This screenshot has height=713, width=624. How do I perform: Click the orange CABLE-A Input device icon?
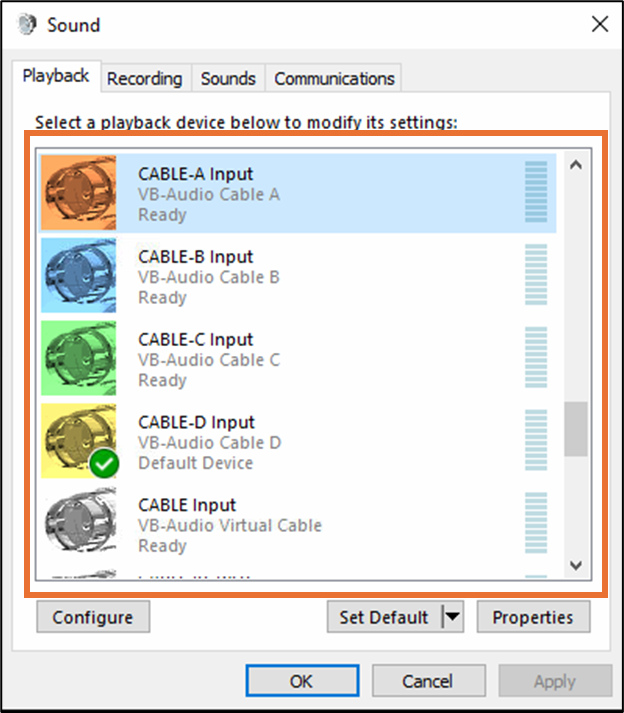coord(78,193)
